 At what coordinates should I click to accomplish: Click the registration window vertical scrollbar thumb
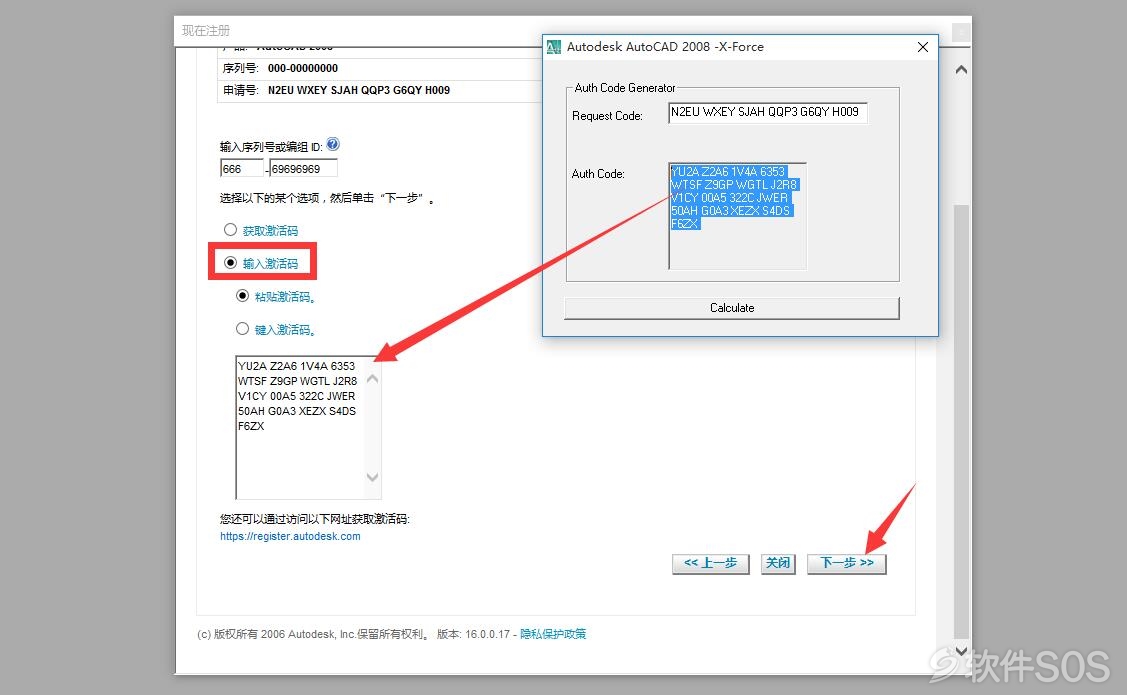point(961,420)
